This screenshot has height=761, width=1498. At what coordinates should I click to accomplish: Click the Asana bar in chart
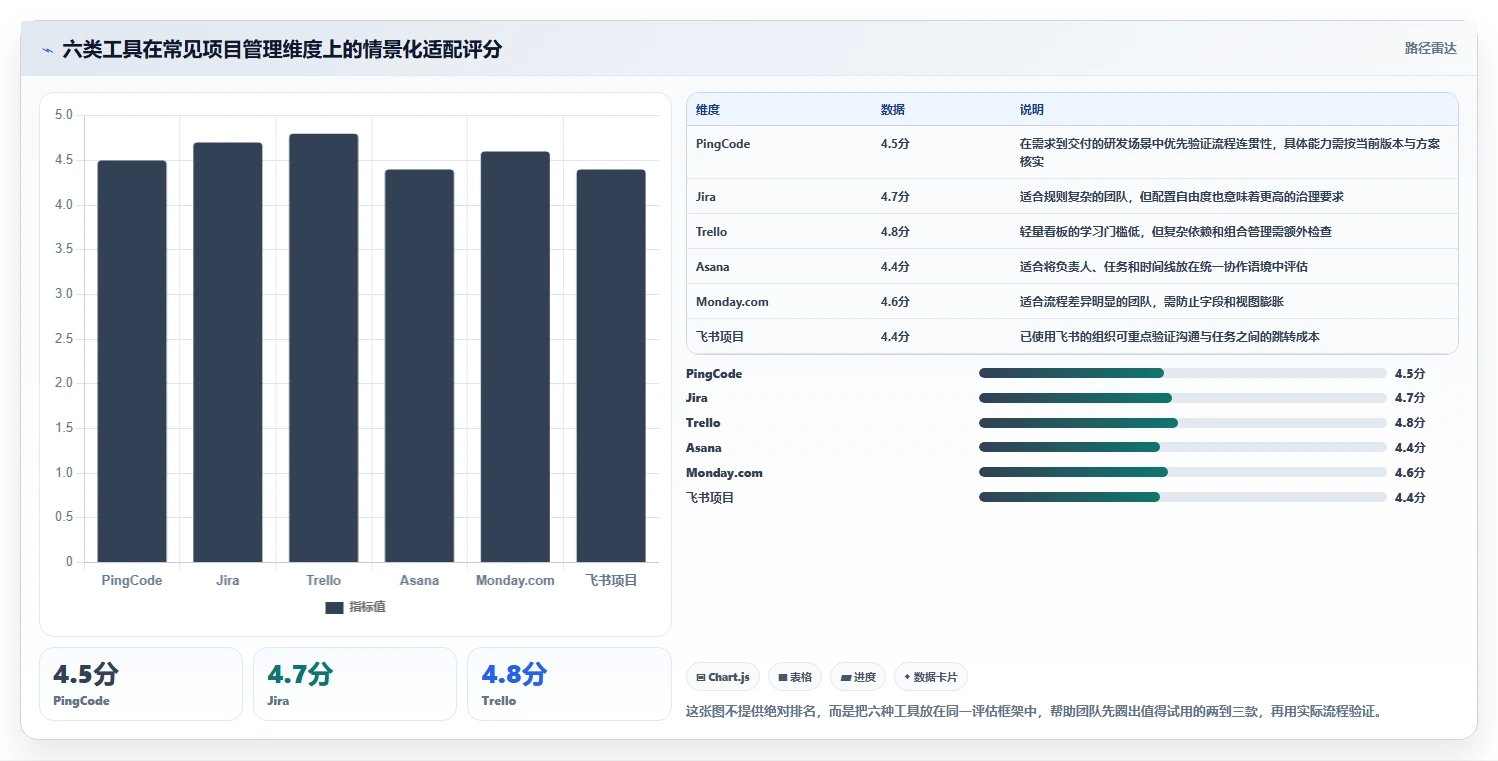point(419,366)
